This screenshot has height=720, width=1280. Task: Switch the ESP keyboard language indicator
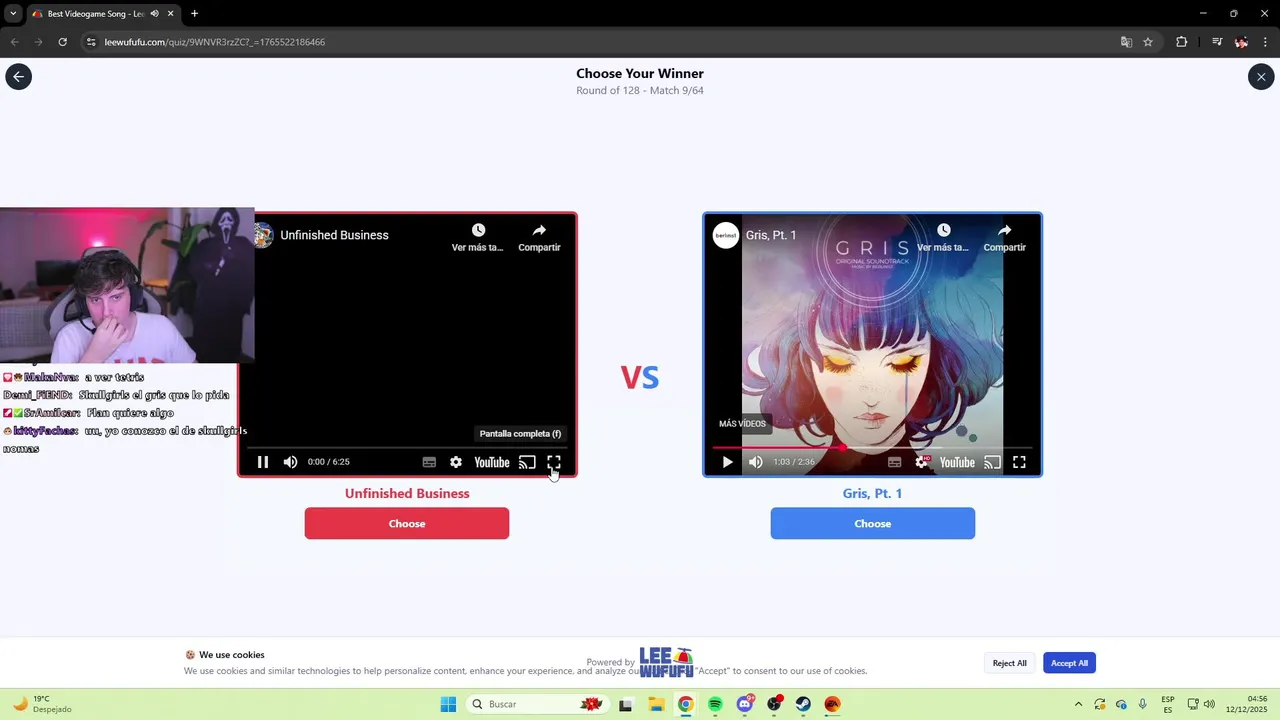[x=1168, y=704]
